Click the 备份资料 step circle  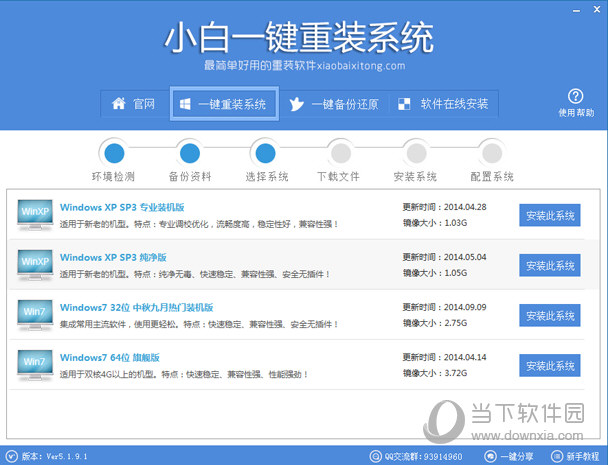coord(190,153)
